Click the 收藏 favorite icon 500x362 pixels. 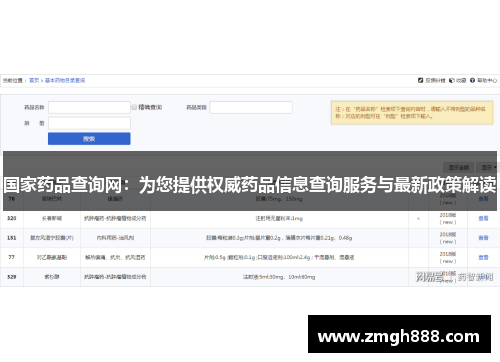click(x=452, y=80)
